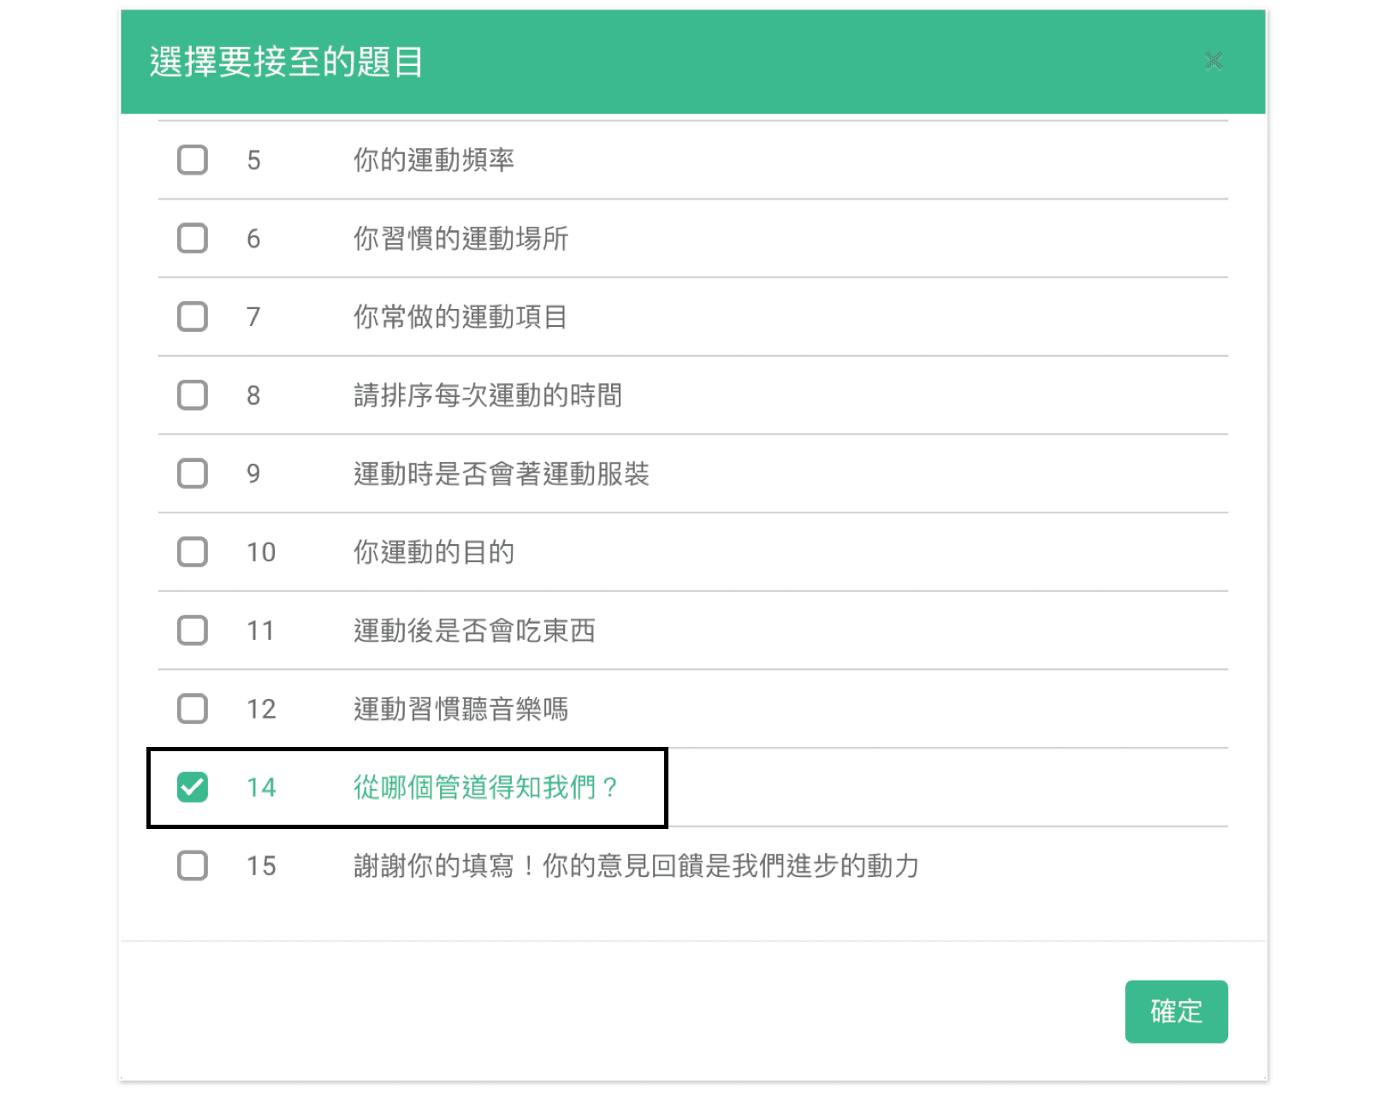Click the highlighted text 從哪個管道得知我們？

(x=486, y=787)
